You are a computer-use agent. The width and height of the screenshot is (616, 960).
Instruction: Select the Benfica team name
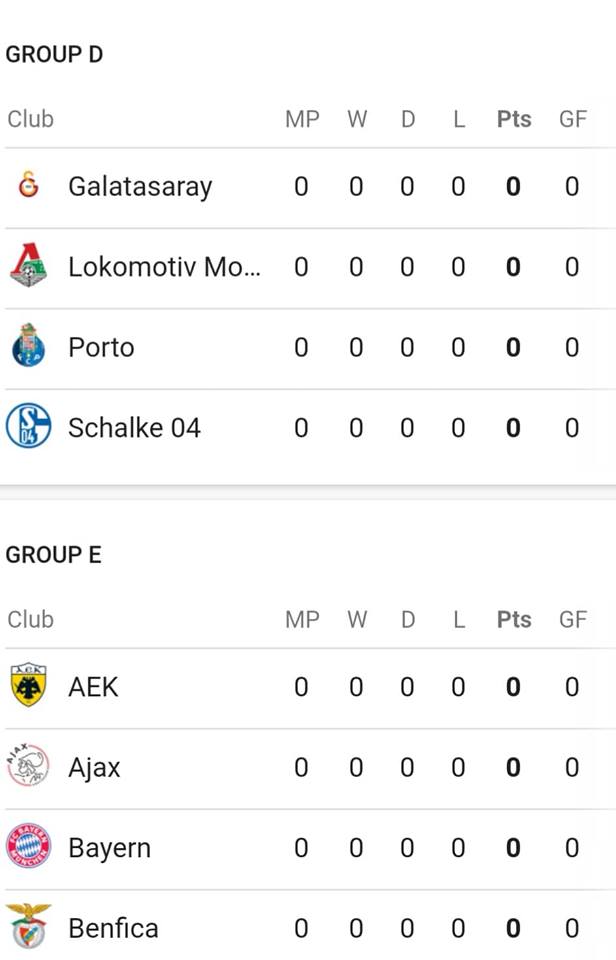tap(113, 928)
